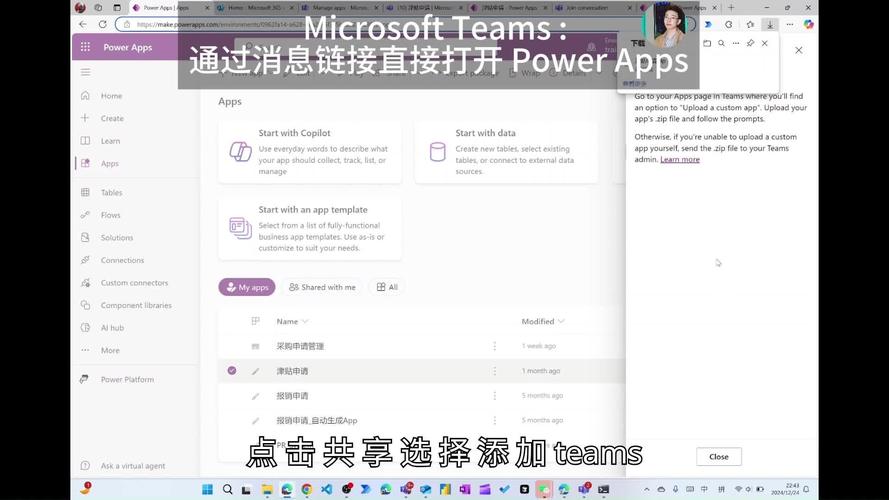Deselect the 津贴申请 row checkbox
This screenshot has width=889, height=500.
pyautogui.click(x=232, y=371)
